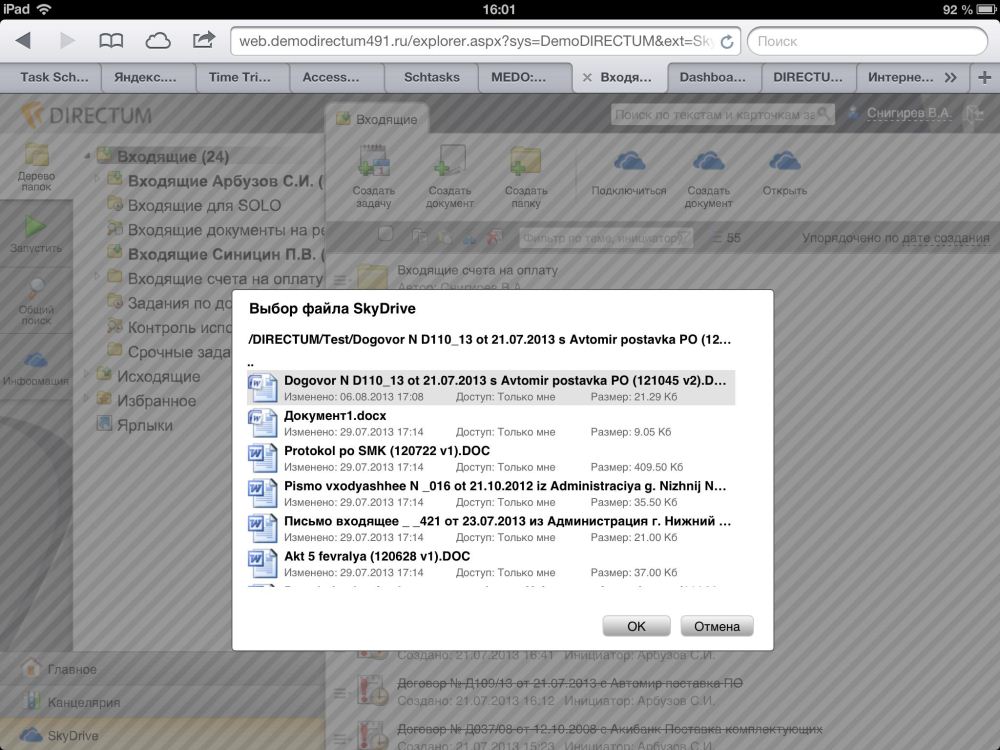Show more tabs with double chevron

[951, 78]
